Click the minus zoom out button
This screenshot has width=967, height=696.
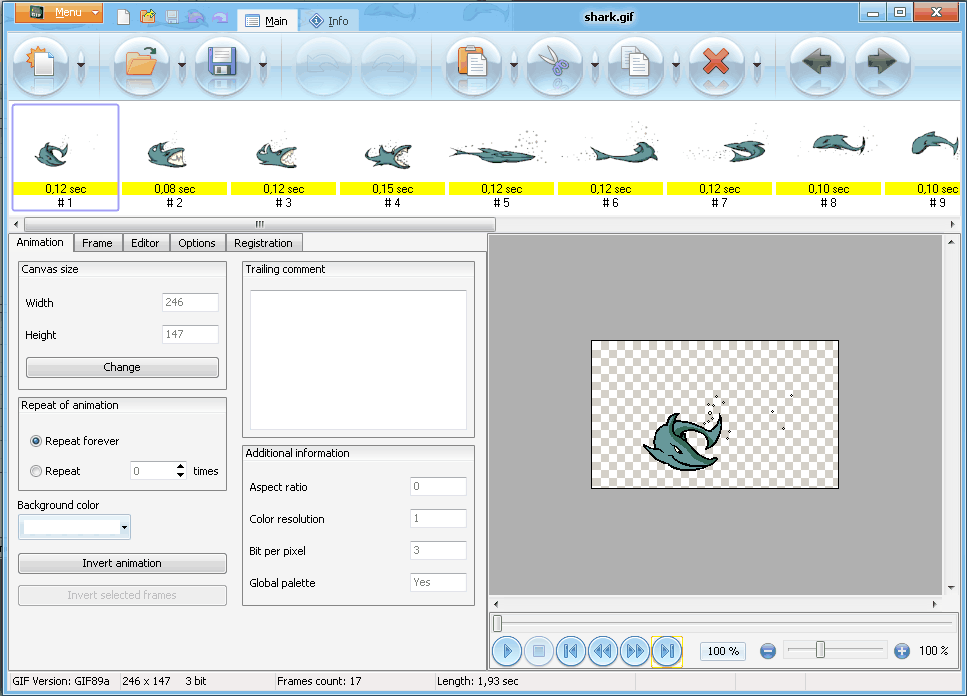(x=768, y=651)
